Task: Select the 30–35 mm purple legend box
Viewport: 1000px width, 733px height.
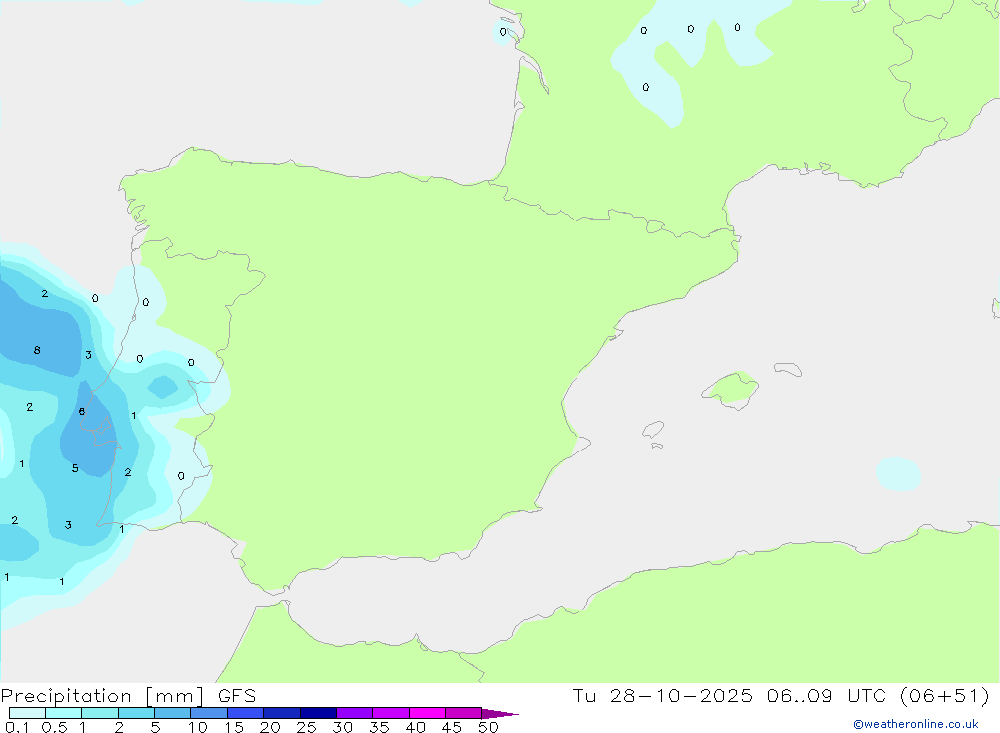Action: click(354, 713)
